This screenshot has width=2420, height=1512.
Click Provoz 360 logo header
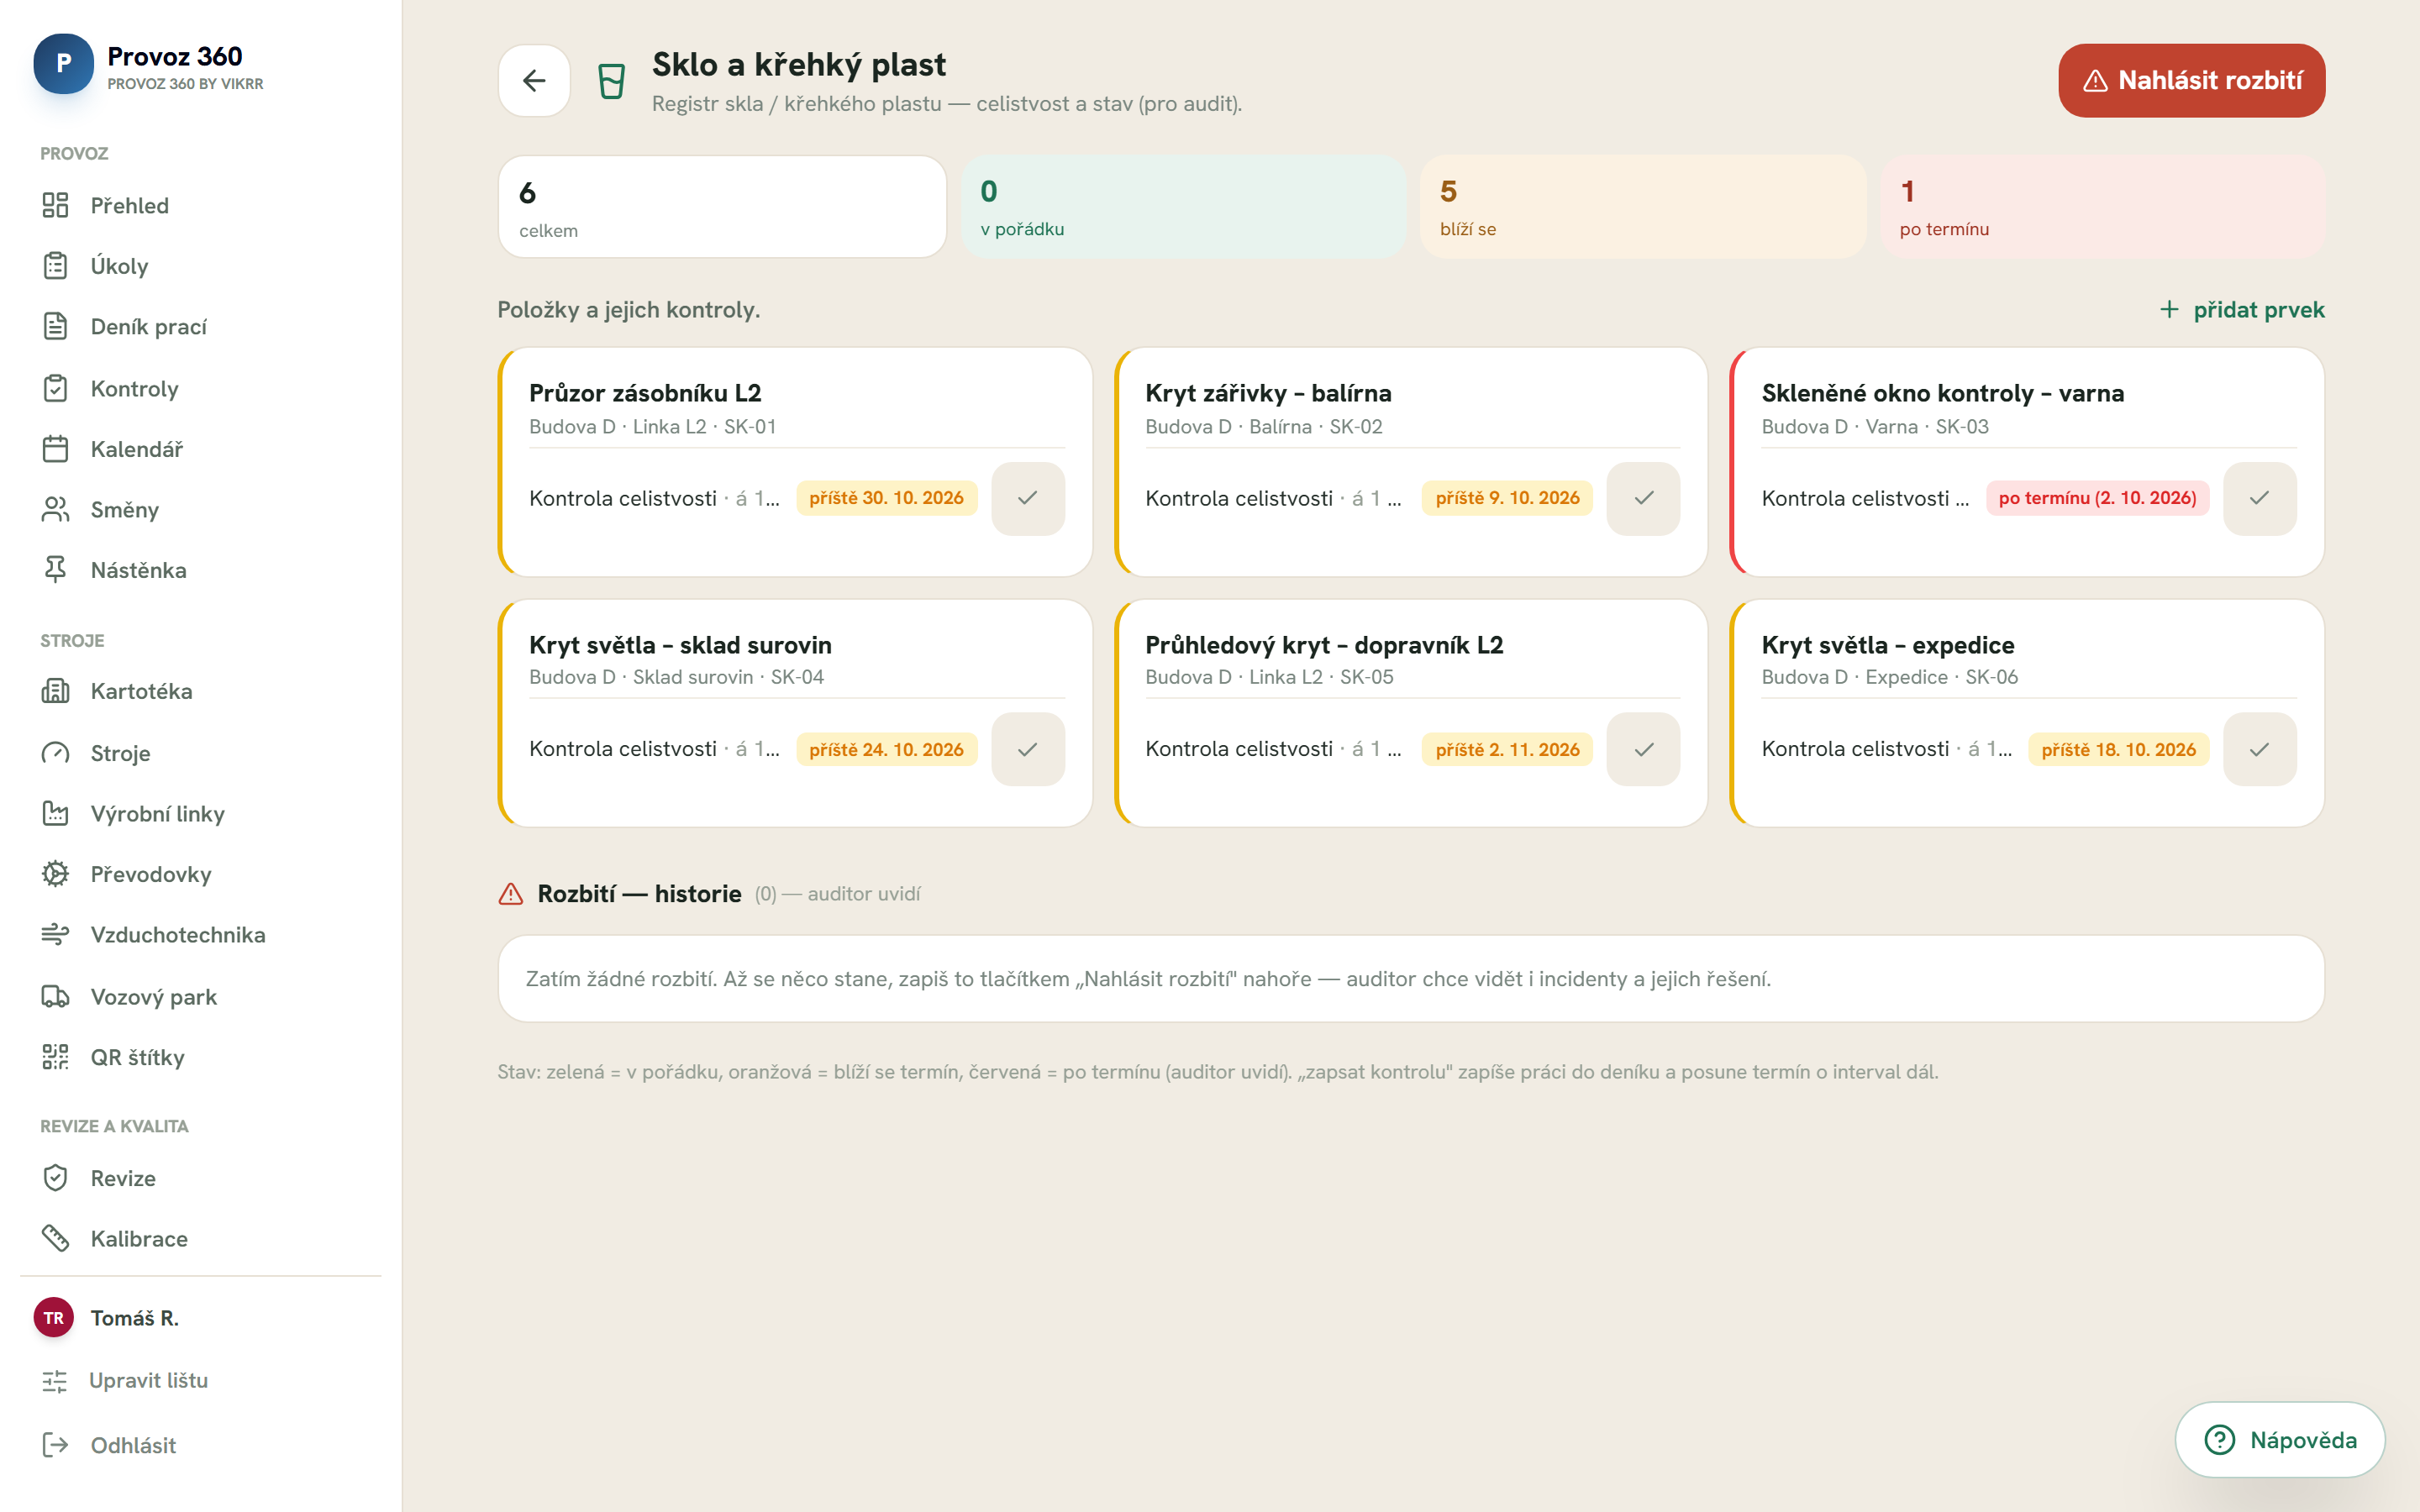[149, 65]
